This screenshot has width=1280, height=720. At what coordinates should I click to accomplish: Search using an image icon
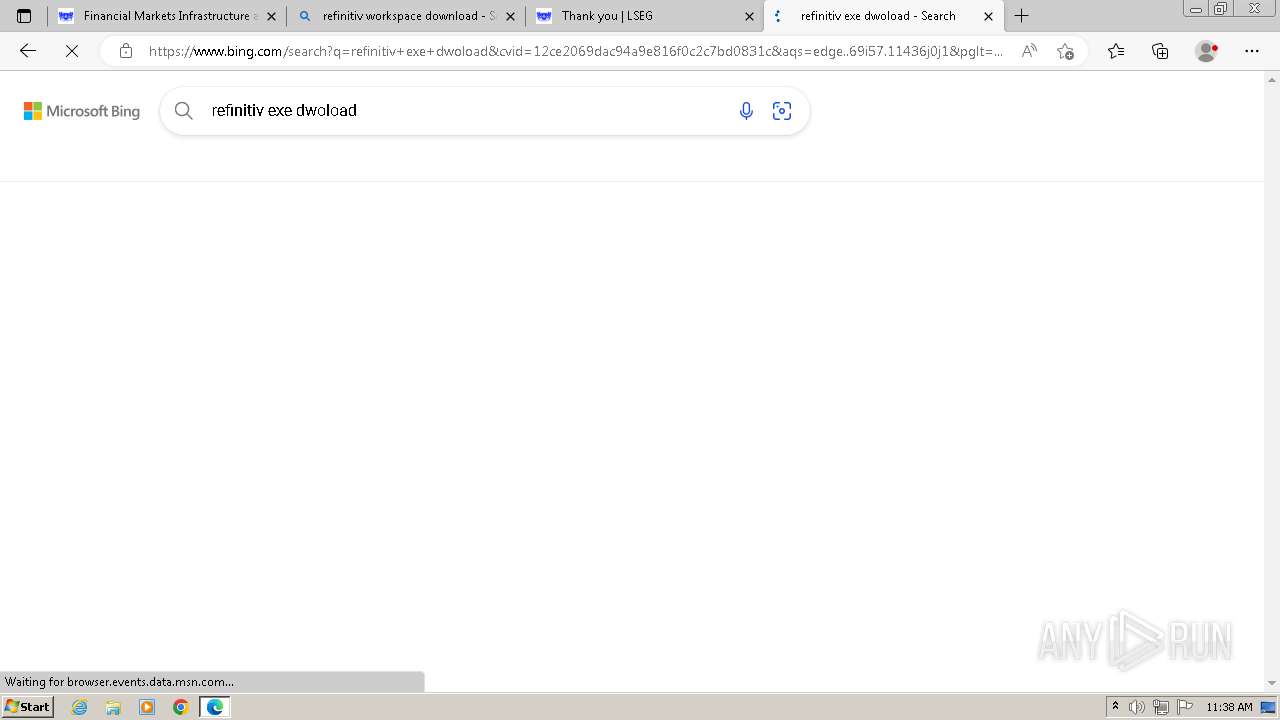tap(782, 111)
